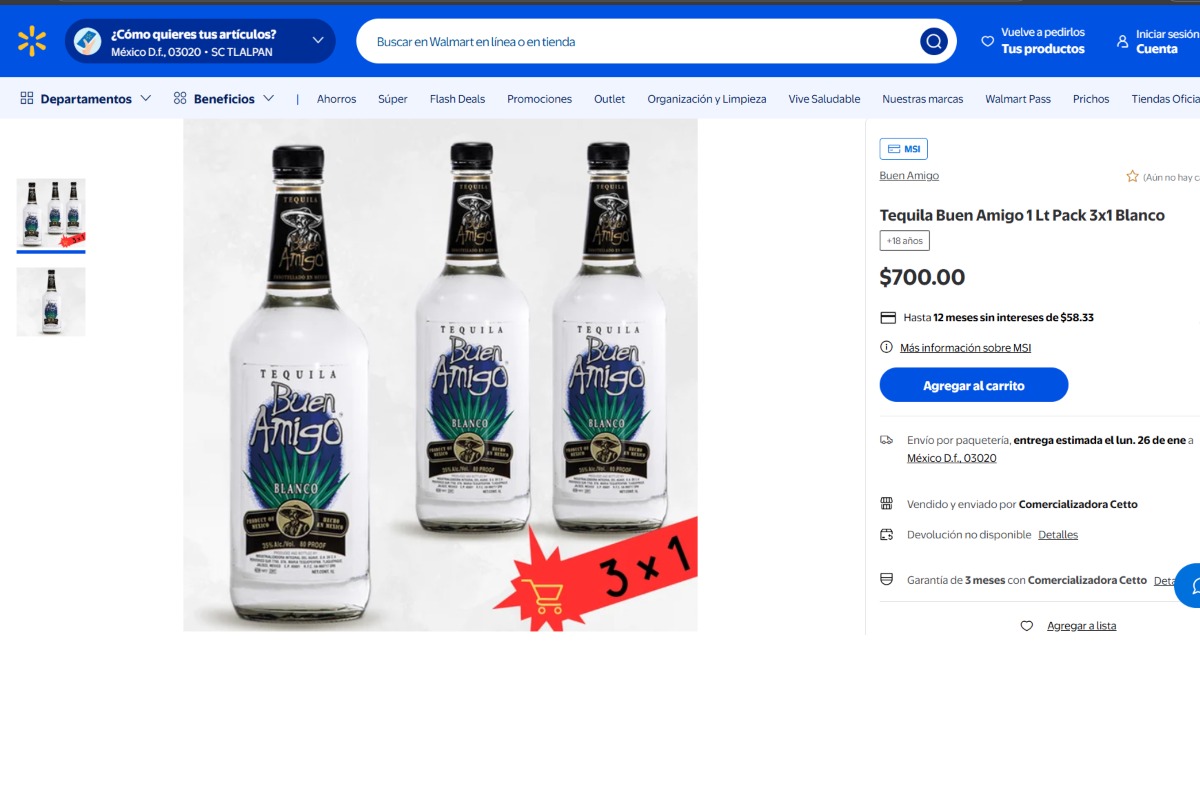Open the Flash Deals menu item
This screenshot has width=1200, height=795.
(x=457, y=99)
